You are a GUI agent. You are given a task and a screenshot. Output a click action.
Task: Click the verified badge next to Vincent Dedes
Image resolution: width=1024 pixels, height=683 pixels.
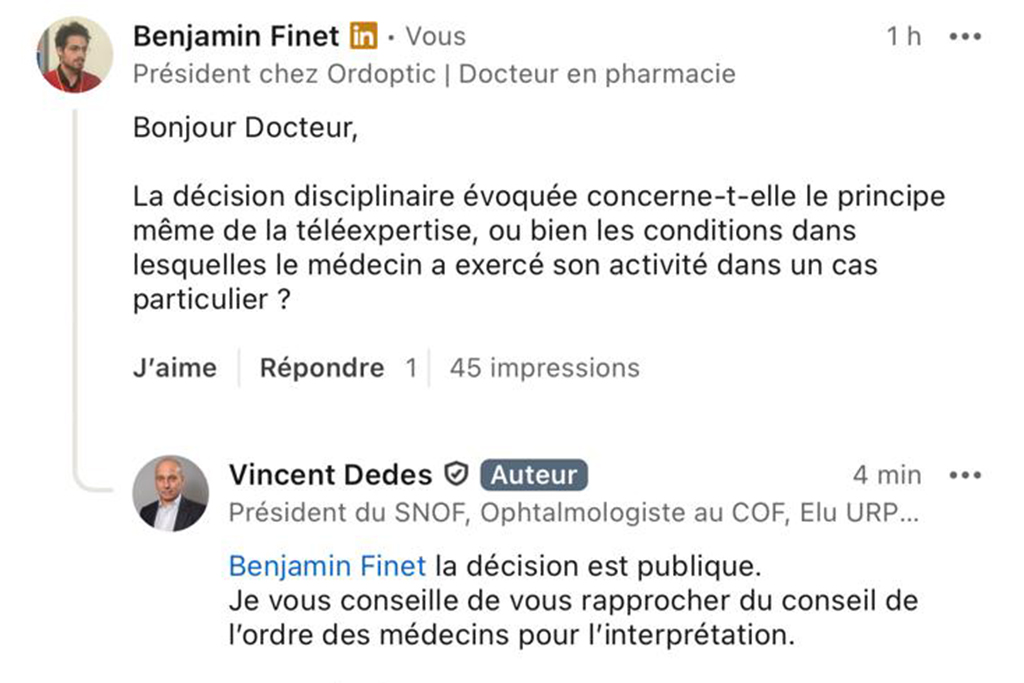click(455, 474)
